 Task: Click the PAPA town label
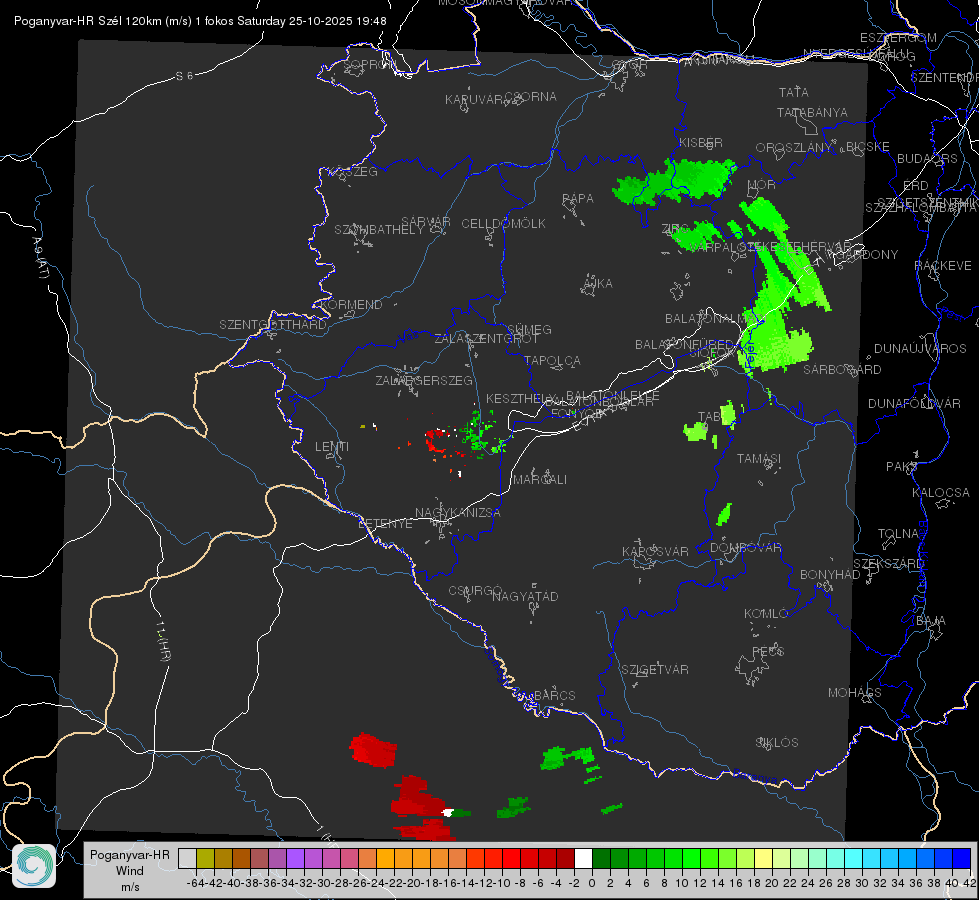[578, 199]
